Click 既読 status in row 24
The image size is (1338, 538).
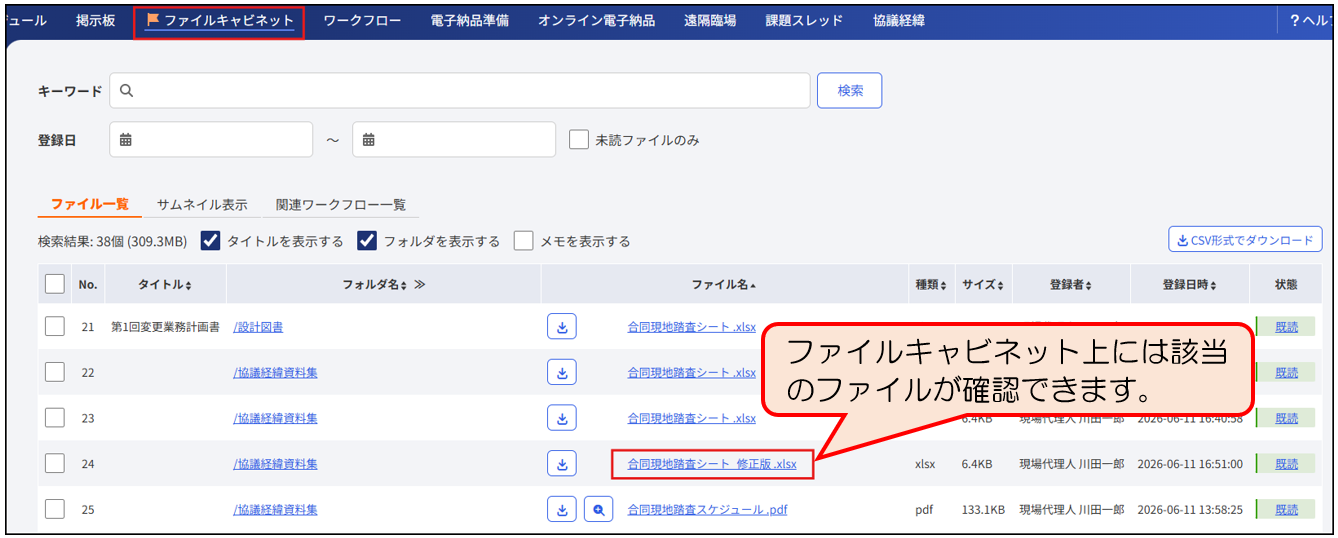point(1286,464)
